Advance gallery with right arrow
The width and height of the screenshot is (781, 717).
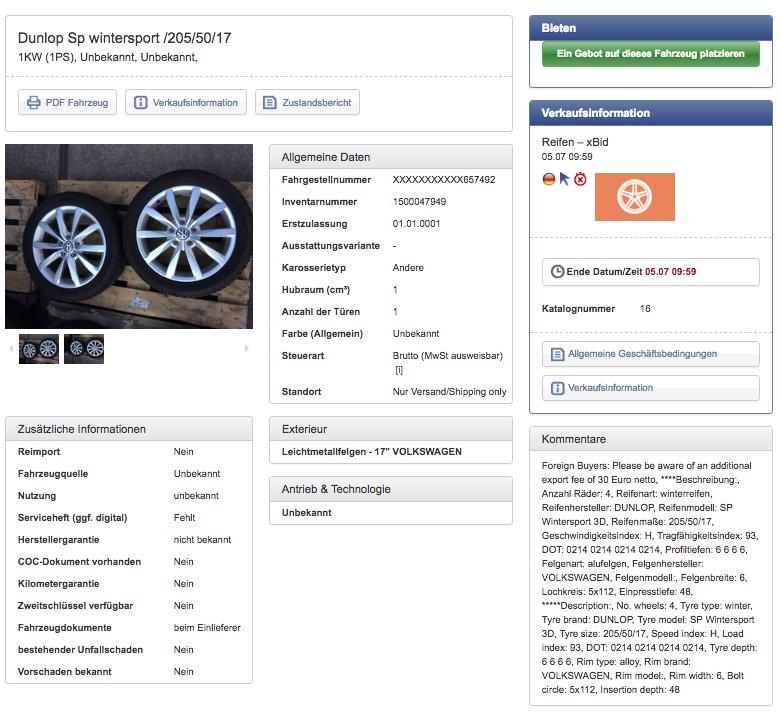(247, 348)
